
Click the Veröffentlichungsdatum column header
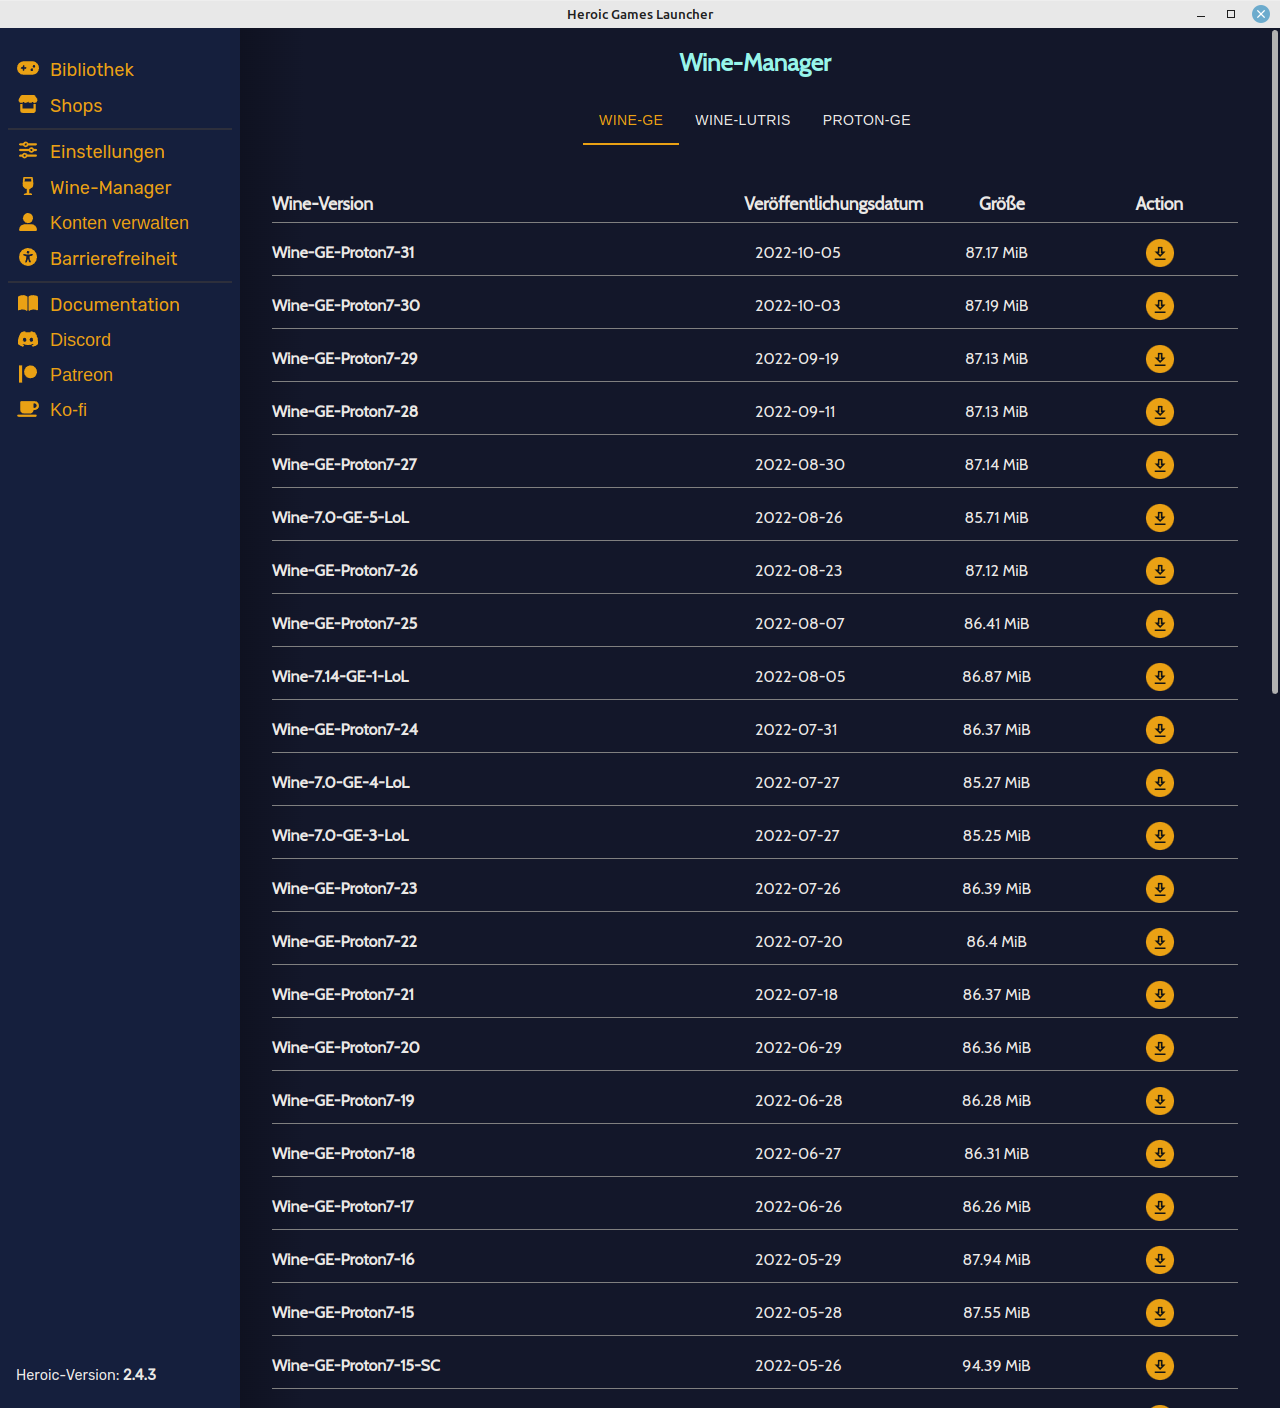[x=834, y=204]
